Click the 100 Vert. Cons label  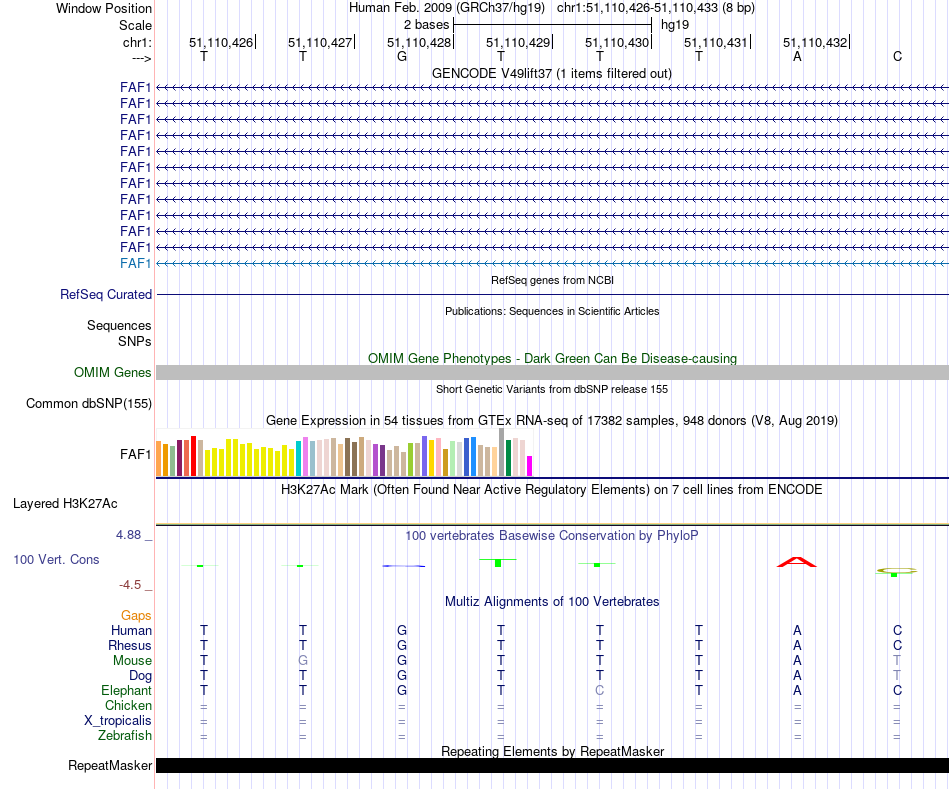point(56,559)
